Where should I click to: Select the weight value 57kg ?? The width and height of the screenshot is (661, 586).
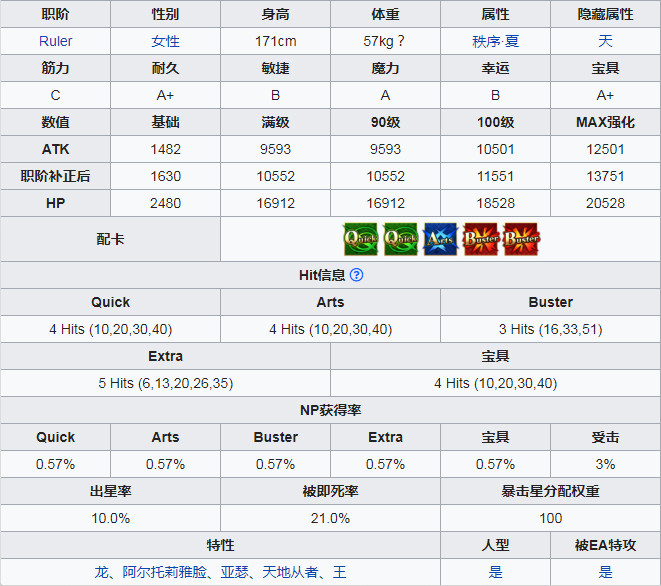[384, 41]
